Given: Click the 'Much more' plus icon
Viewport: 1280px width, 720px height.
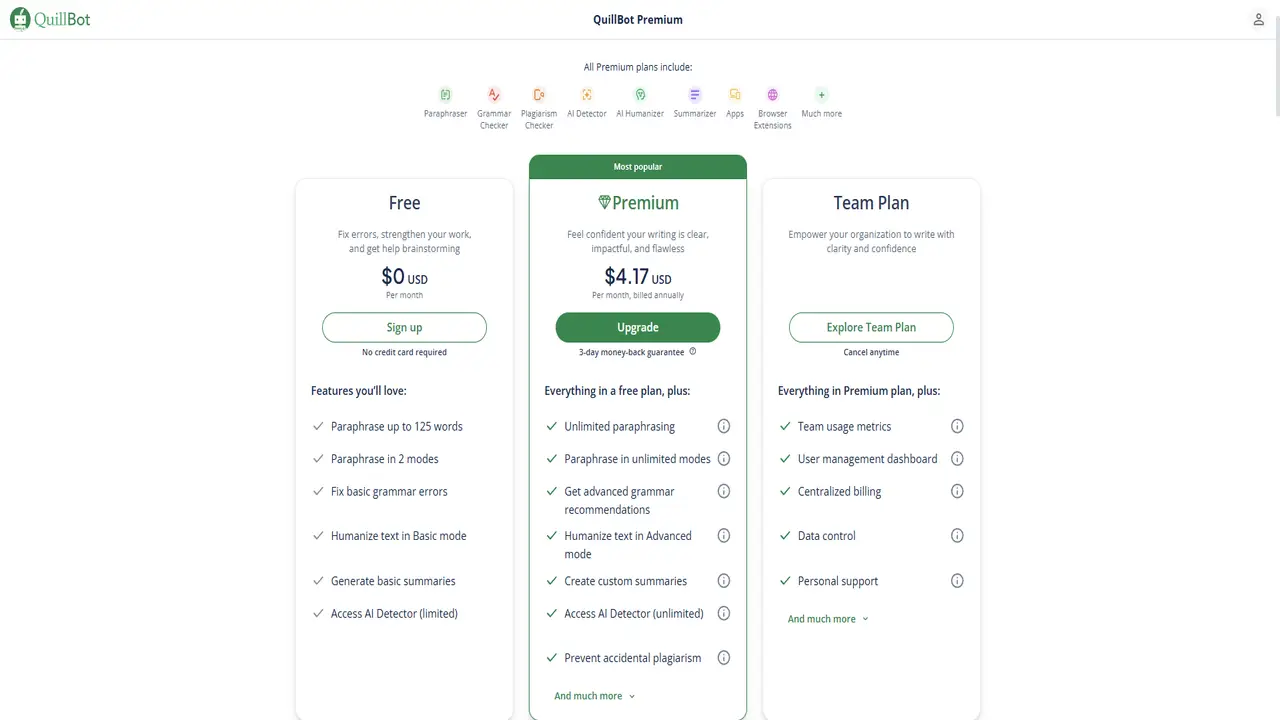Looking at the screenshot, I should pos(821,94).
